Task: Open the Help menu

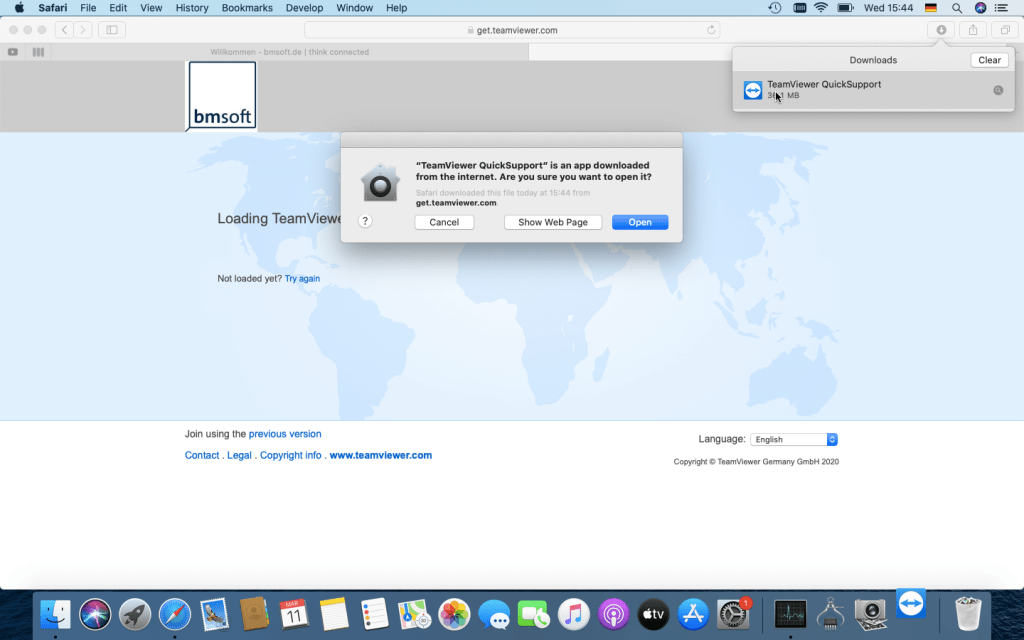Action: click(396, 8)
